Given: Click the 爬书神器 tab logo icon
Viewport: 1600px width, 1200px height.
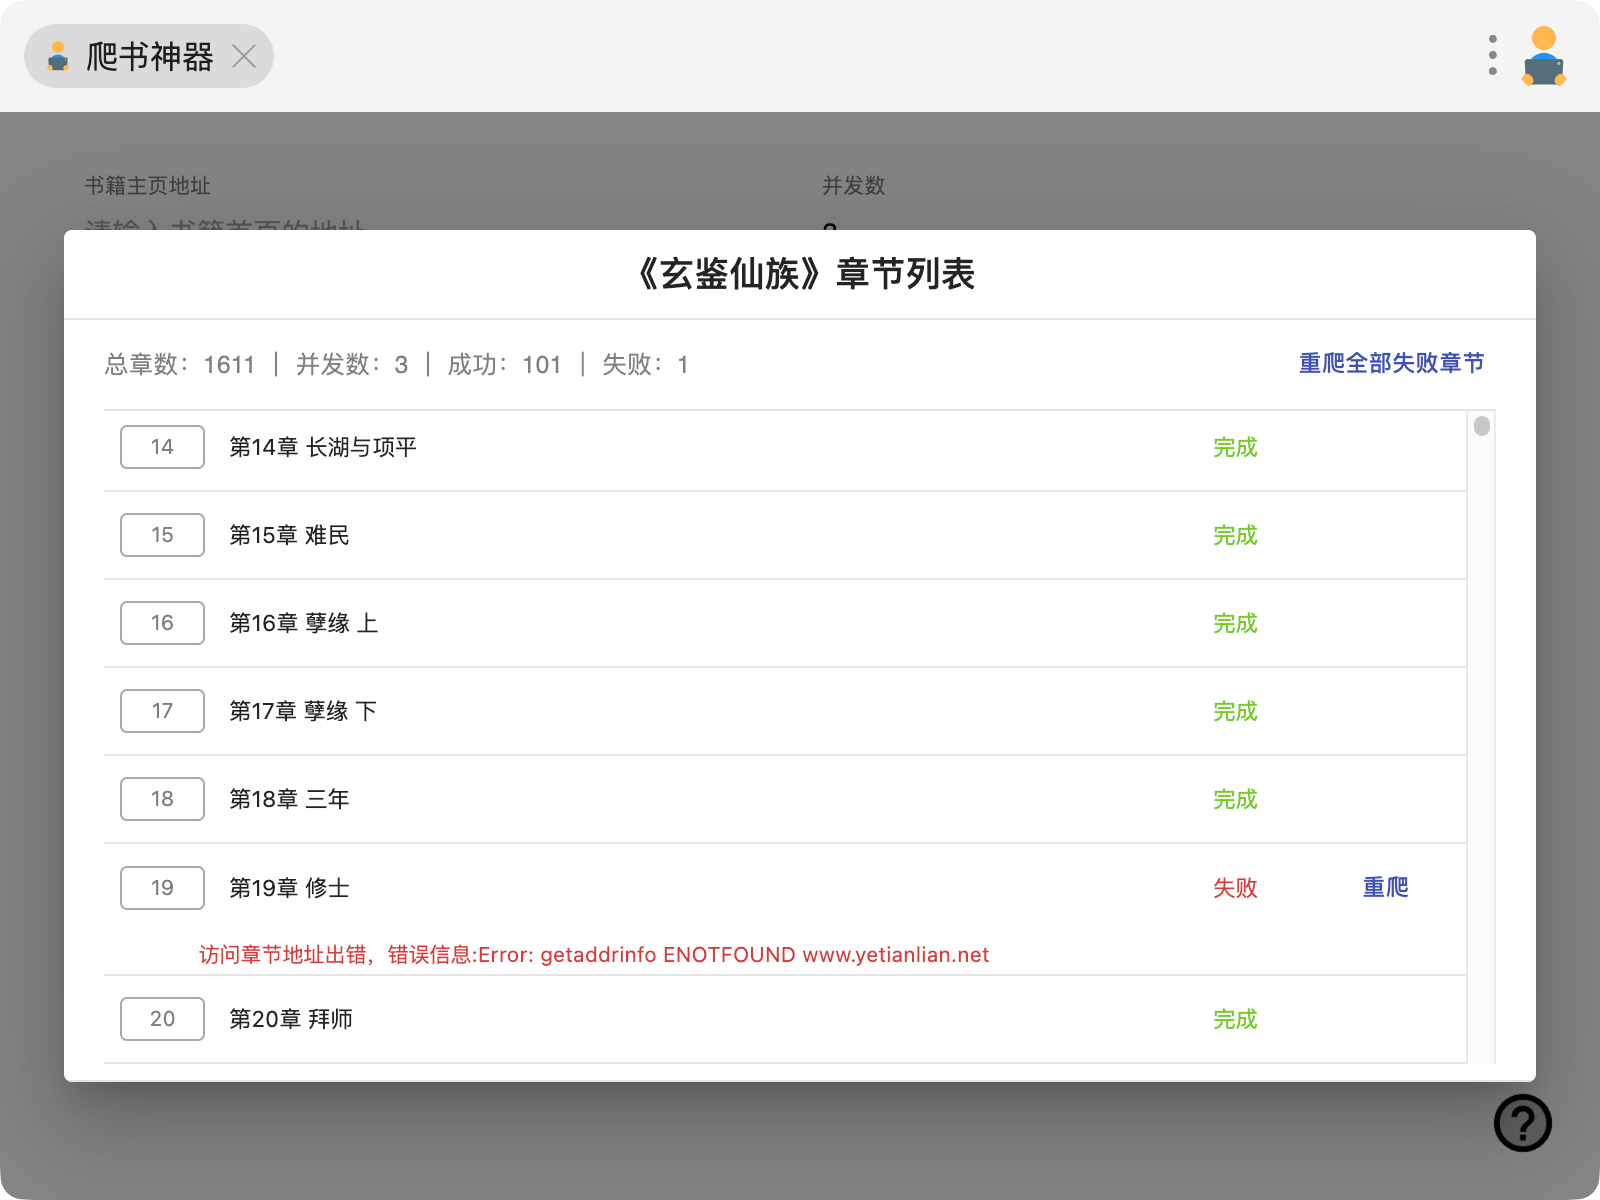Looking at the screenshot, I should tap(58, 56).
